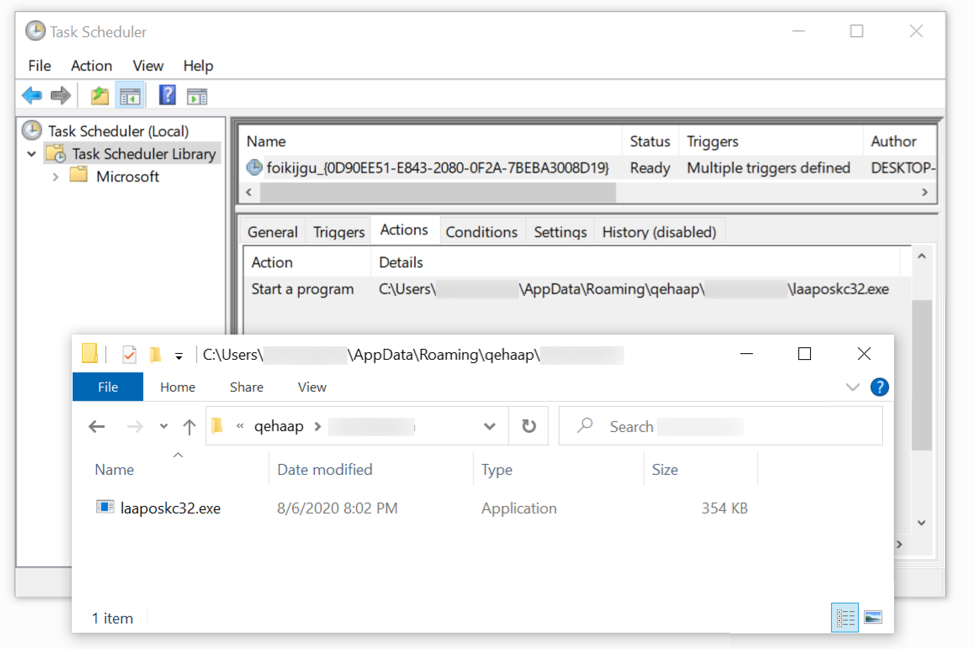Expand the Microsoft folder tree node

coord(55,177)
